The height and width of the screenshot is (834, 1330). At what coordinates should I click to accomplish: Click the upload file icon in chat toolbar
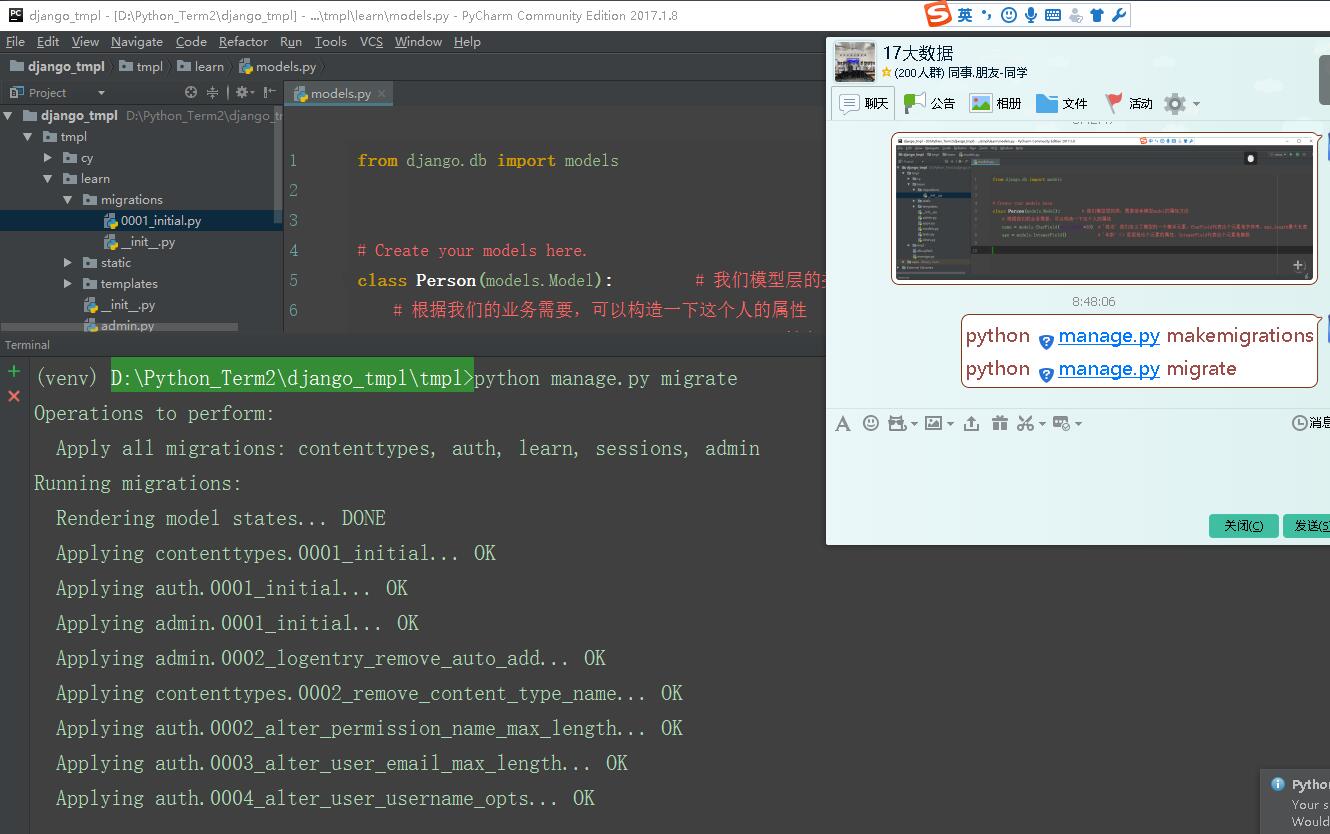[x=971, y=423]
